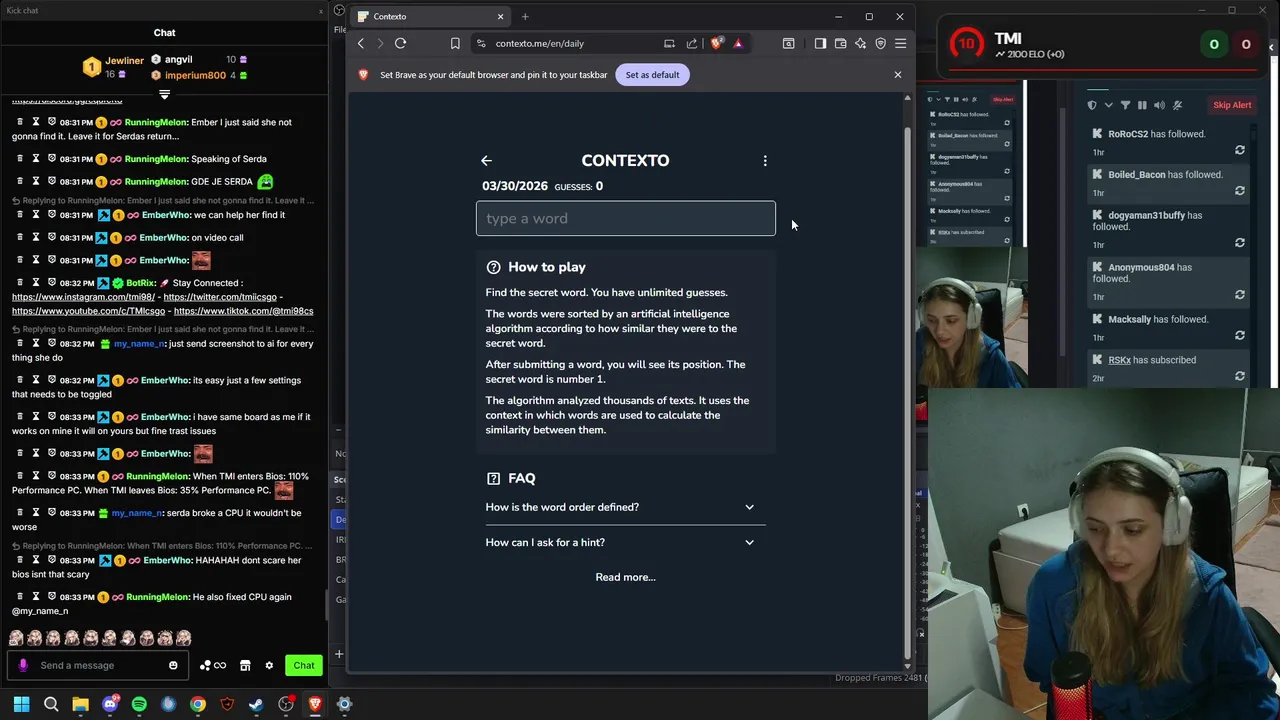Open the youtube.com/c/TMIcsgo link in chat
This screenshot has height=720, width=1280.
[88, 311]
